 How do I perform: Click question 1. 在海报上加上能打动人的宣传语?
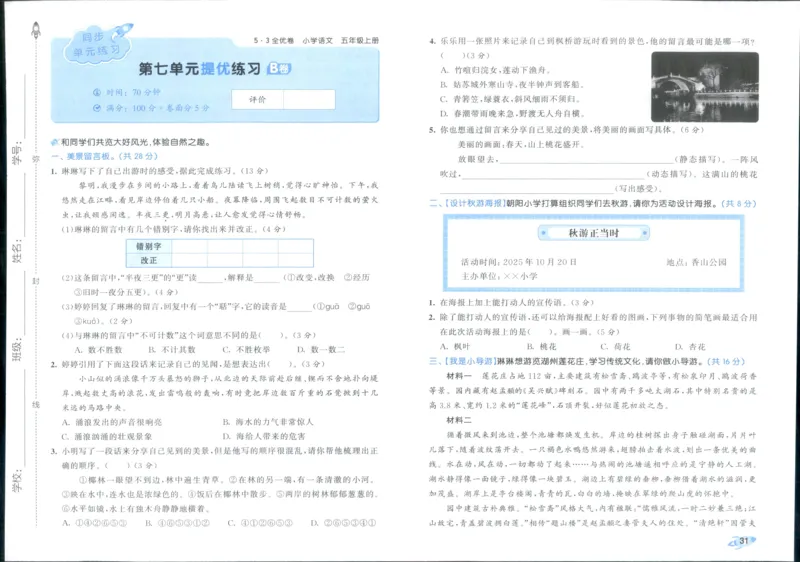coord(511,302)
